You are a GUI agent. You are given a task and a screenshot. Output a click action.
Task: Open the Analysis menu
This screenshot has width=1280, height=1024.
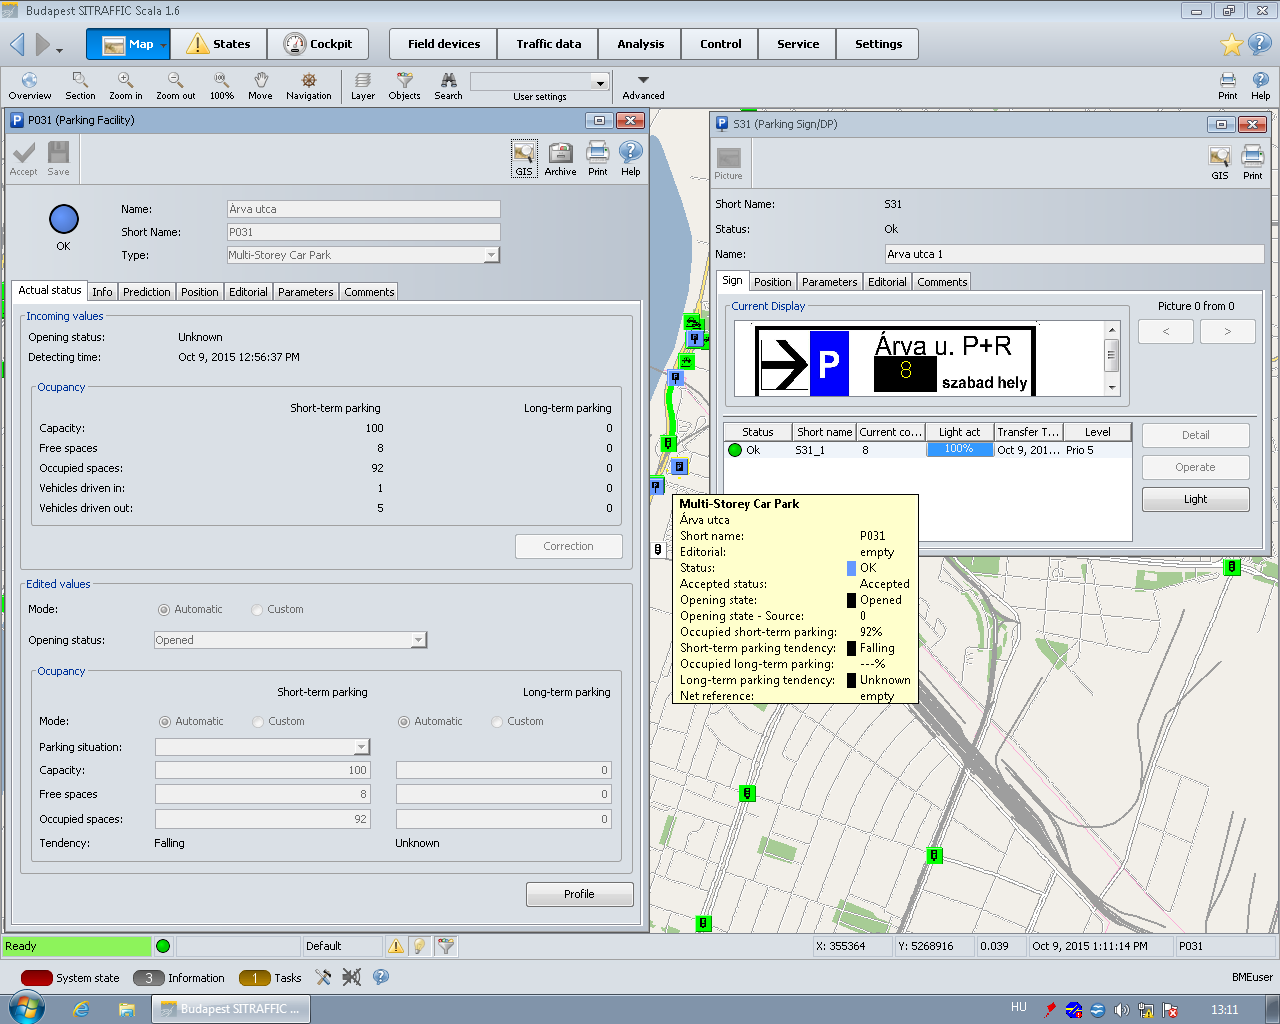coord(640,44)
